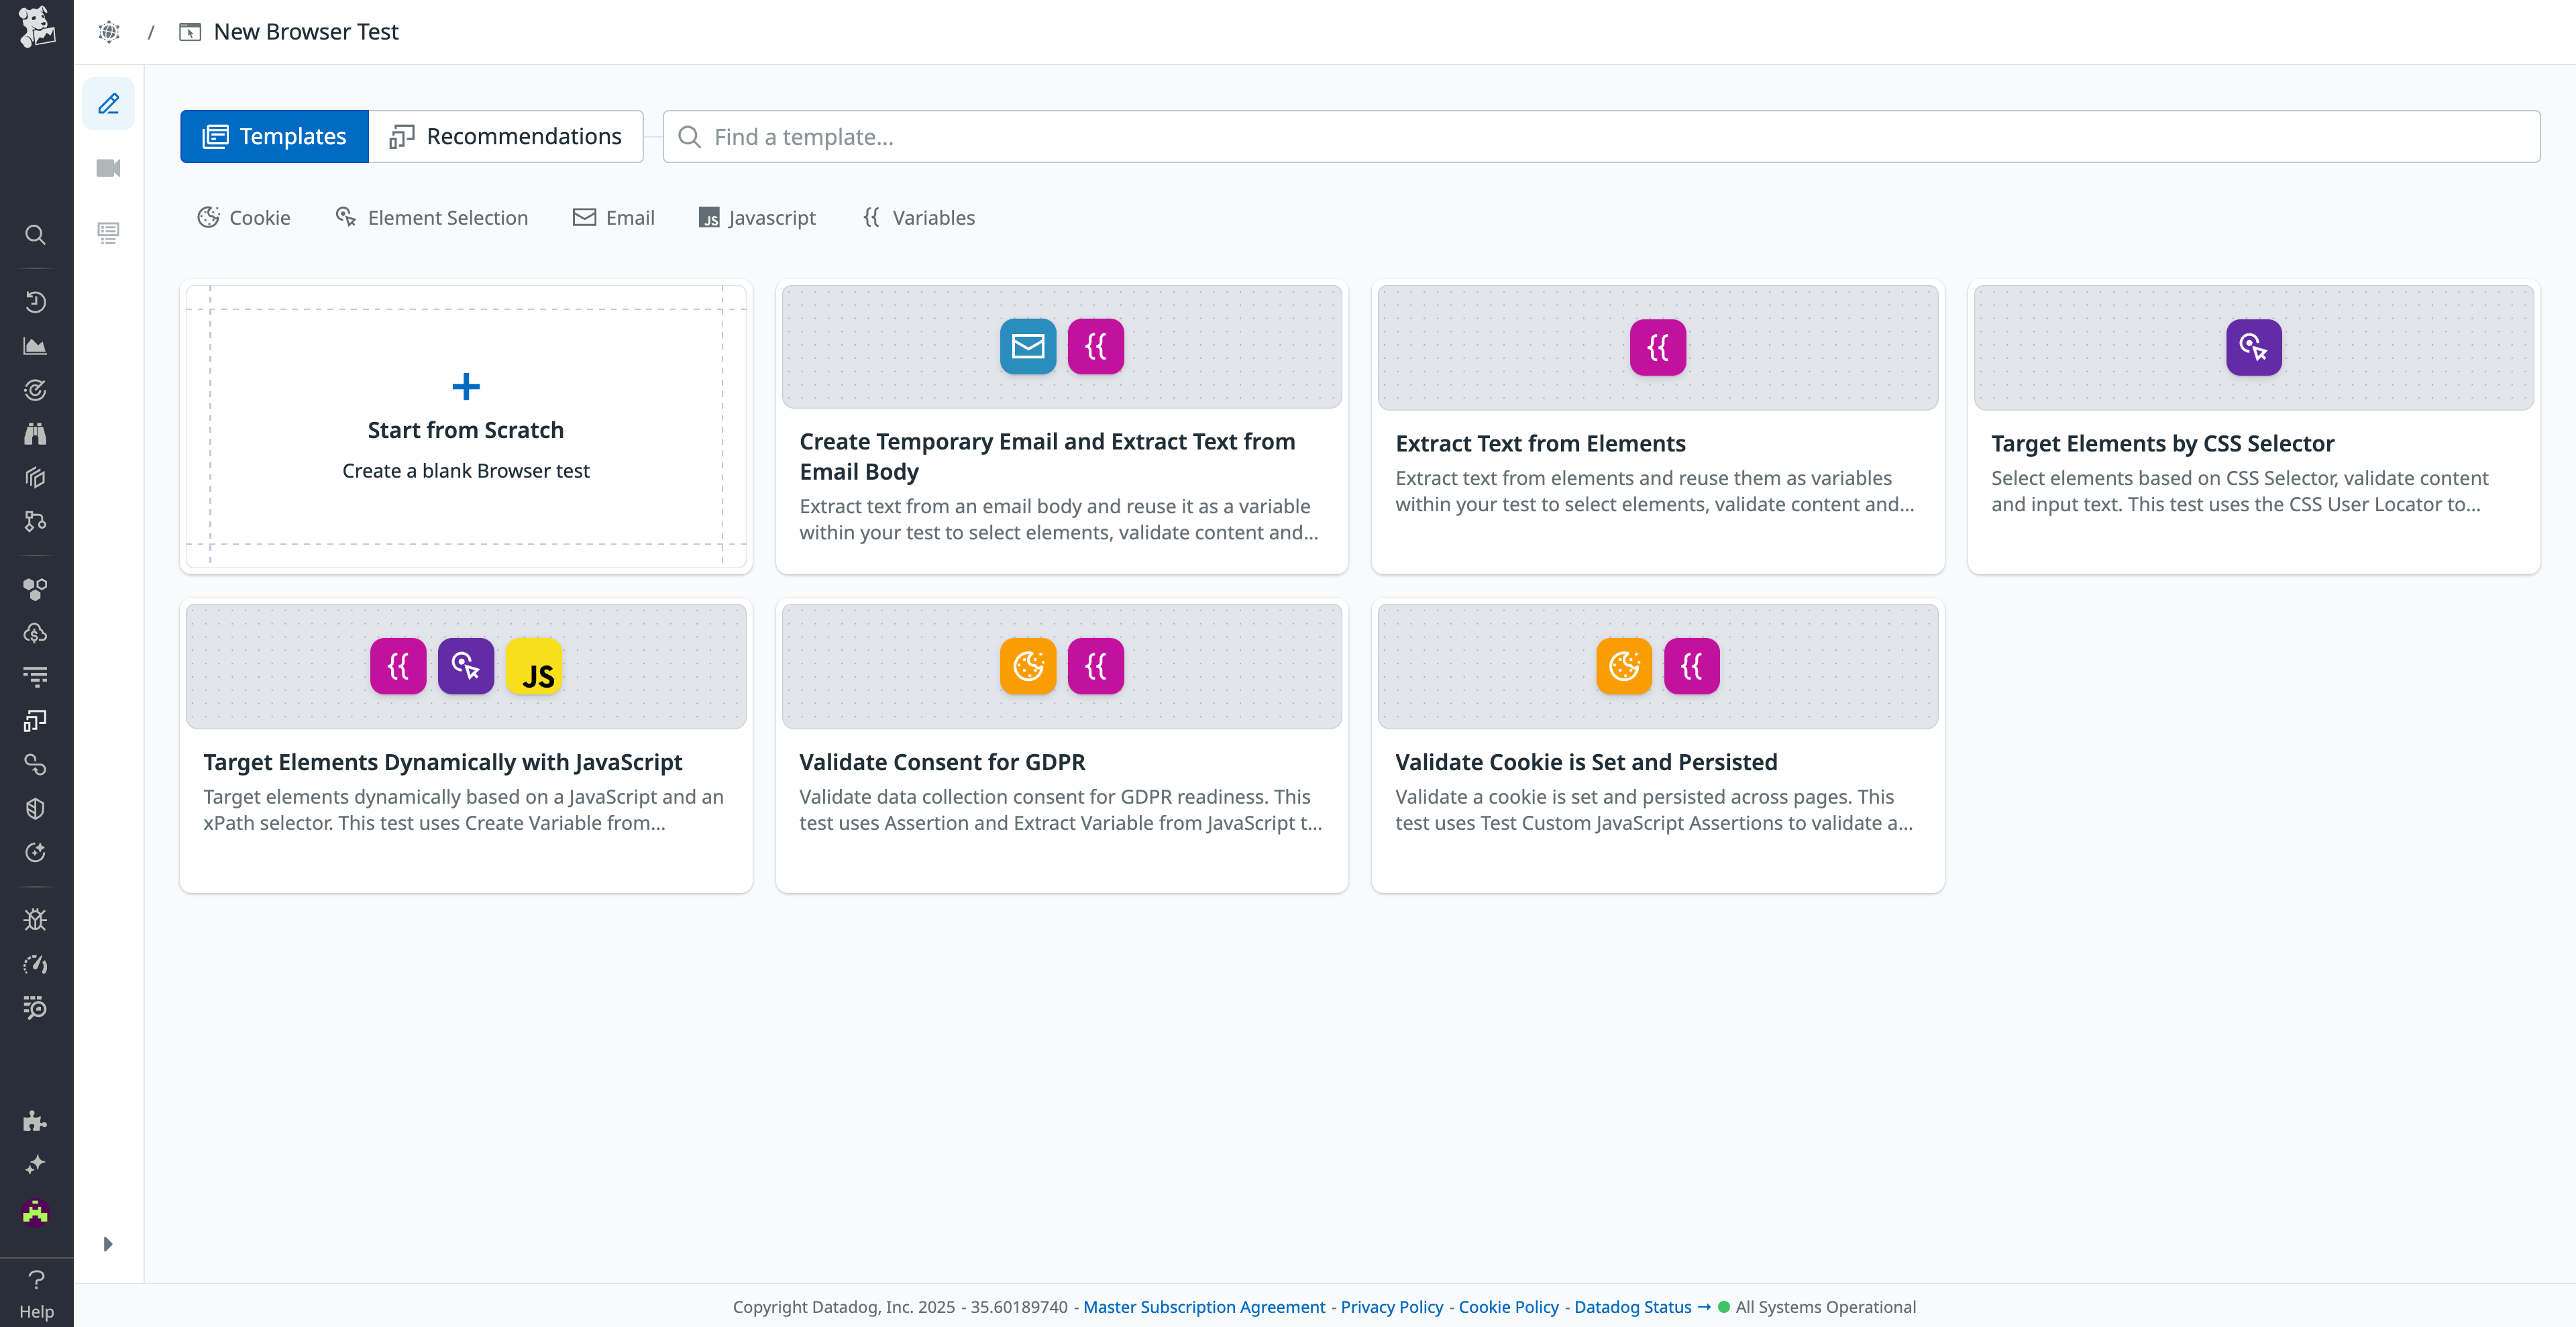Image resolution: width=2576 pixels, height=1327 pixels.
Task: Toggle the Variables template filter
Action: [x=917, y=217]
